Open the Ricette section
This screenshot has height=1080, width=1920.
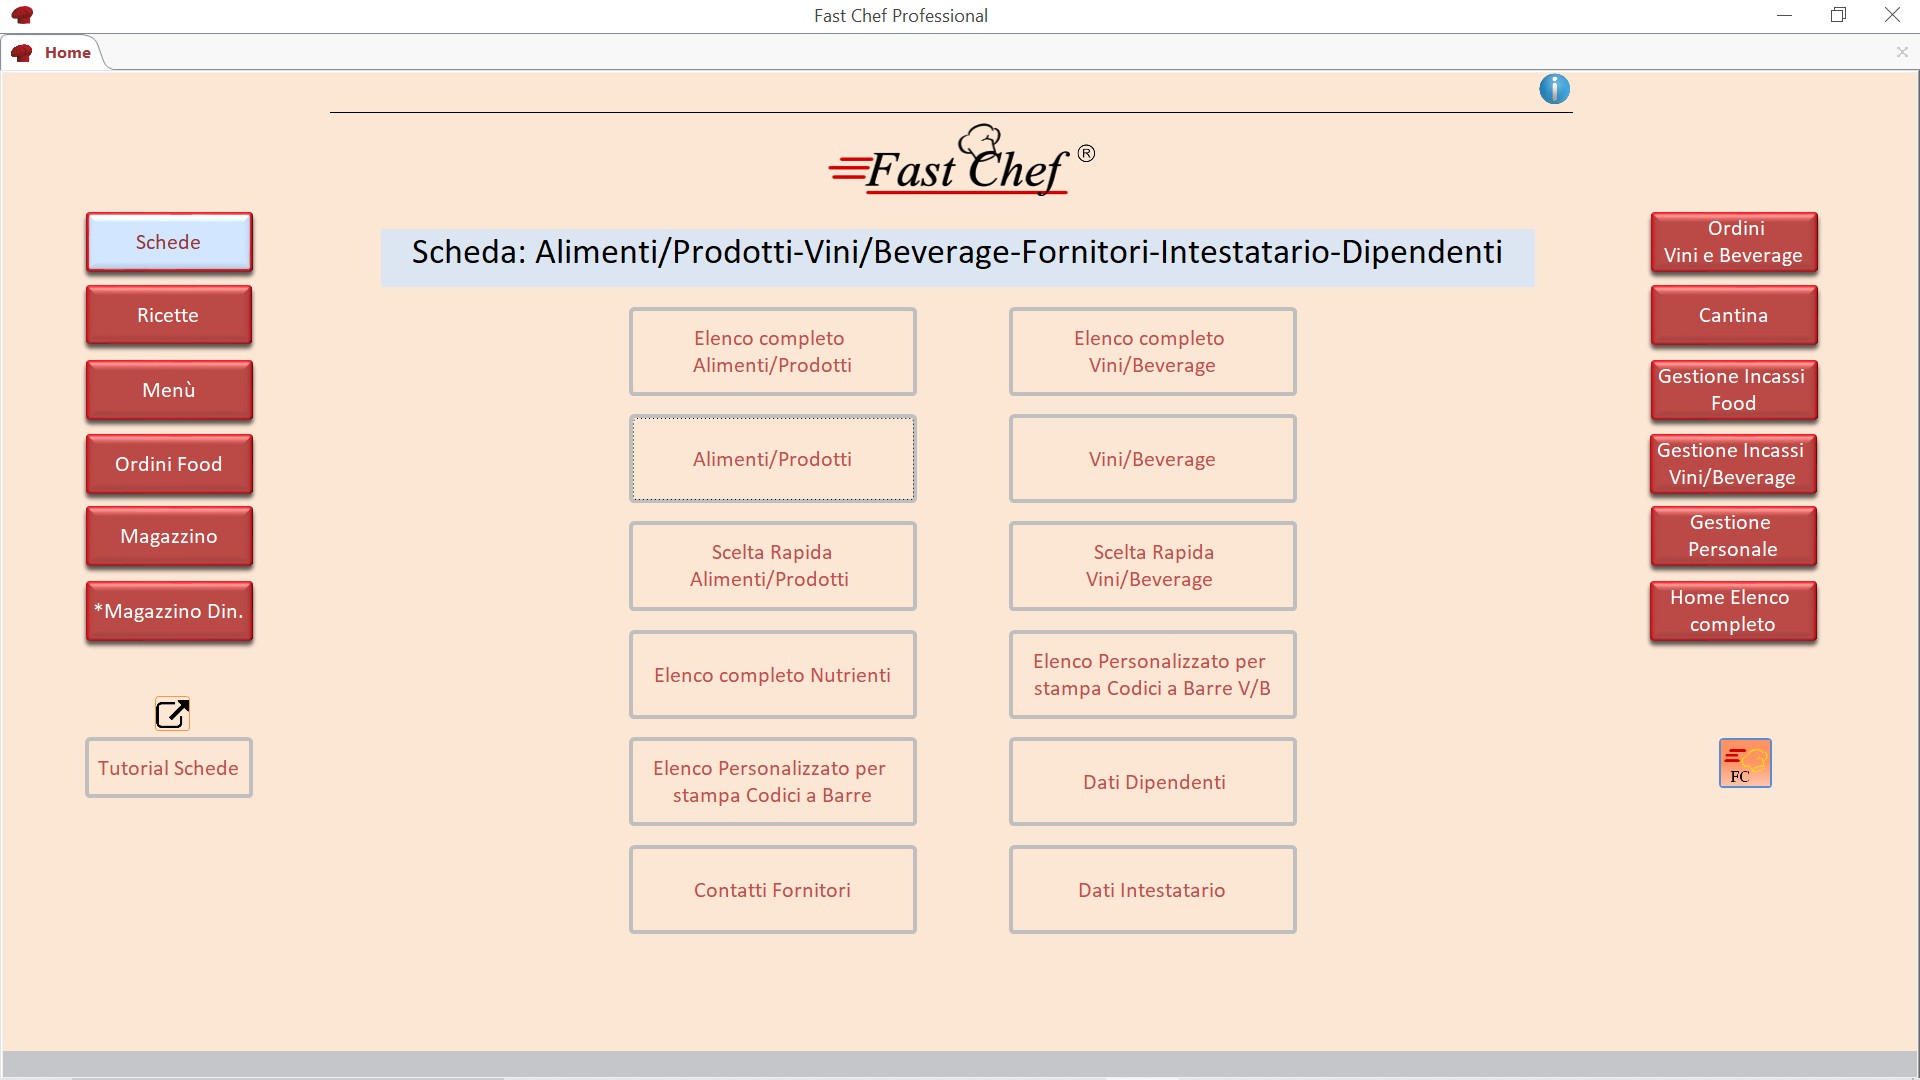(x=169, y=315)
